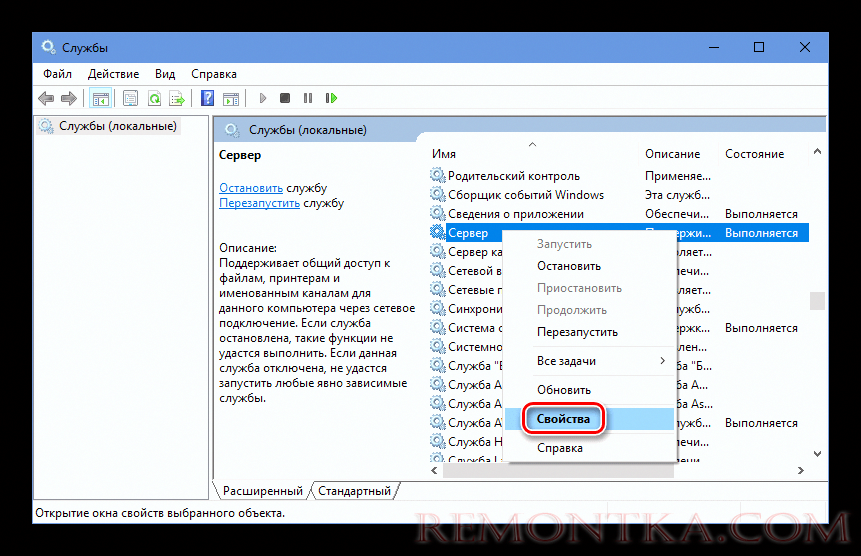
Task: Toggle the action pane toolbar icon
Action: click(231, 99)
